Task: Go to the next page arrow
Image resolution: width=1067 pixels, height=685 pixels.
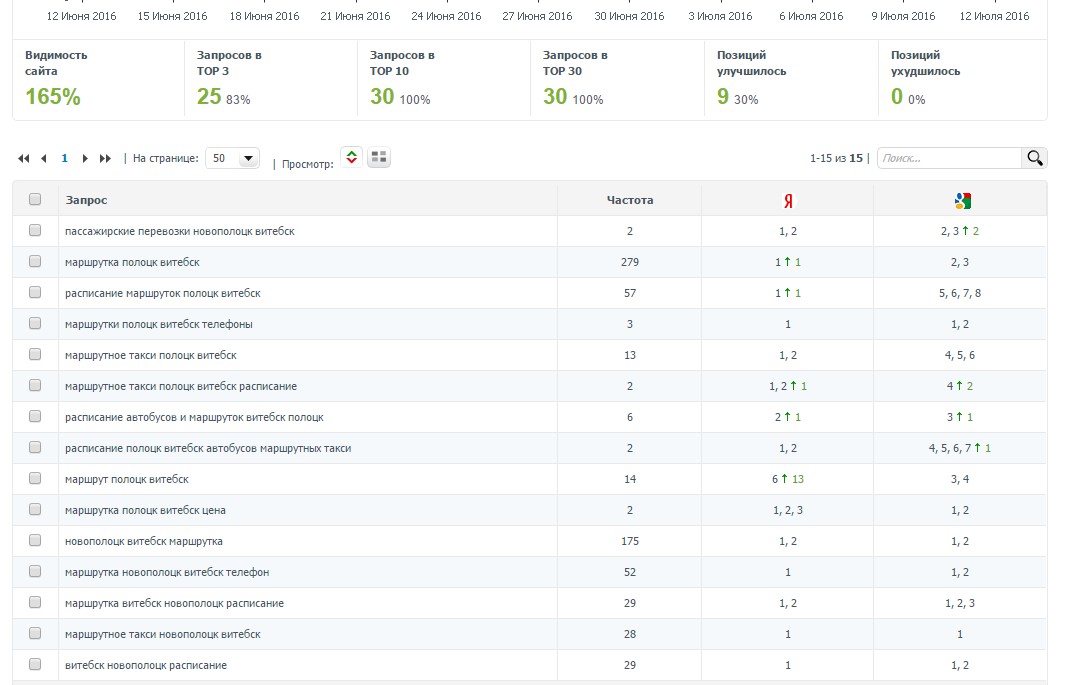Action: (x=85, y=159)
